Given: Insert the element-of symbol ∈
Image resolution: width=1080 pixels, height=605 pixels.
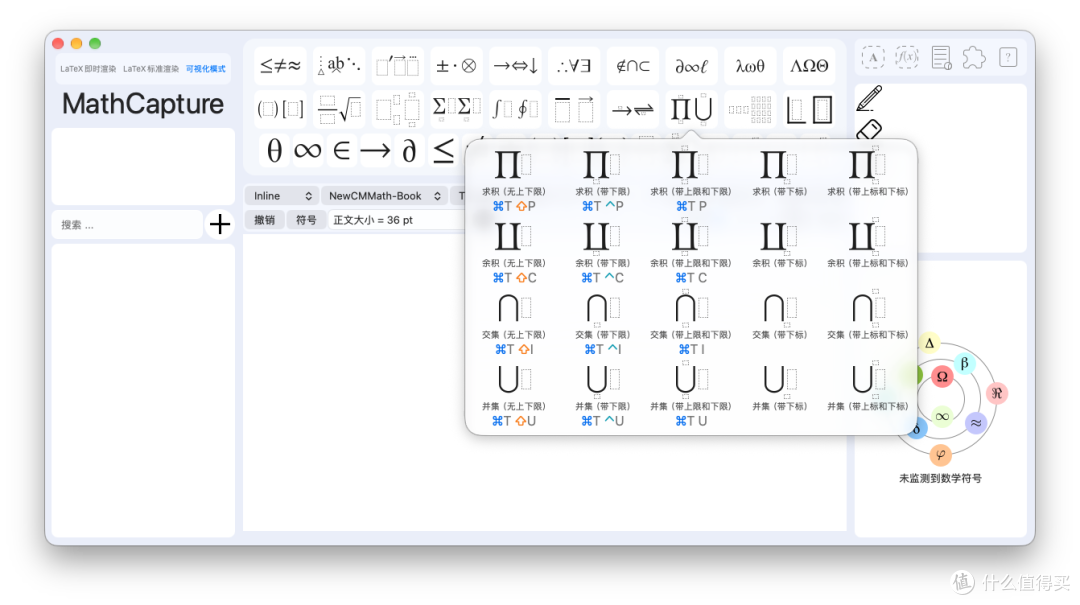Looking at the screenshot, I should [x=342, y=150].
